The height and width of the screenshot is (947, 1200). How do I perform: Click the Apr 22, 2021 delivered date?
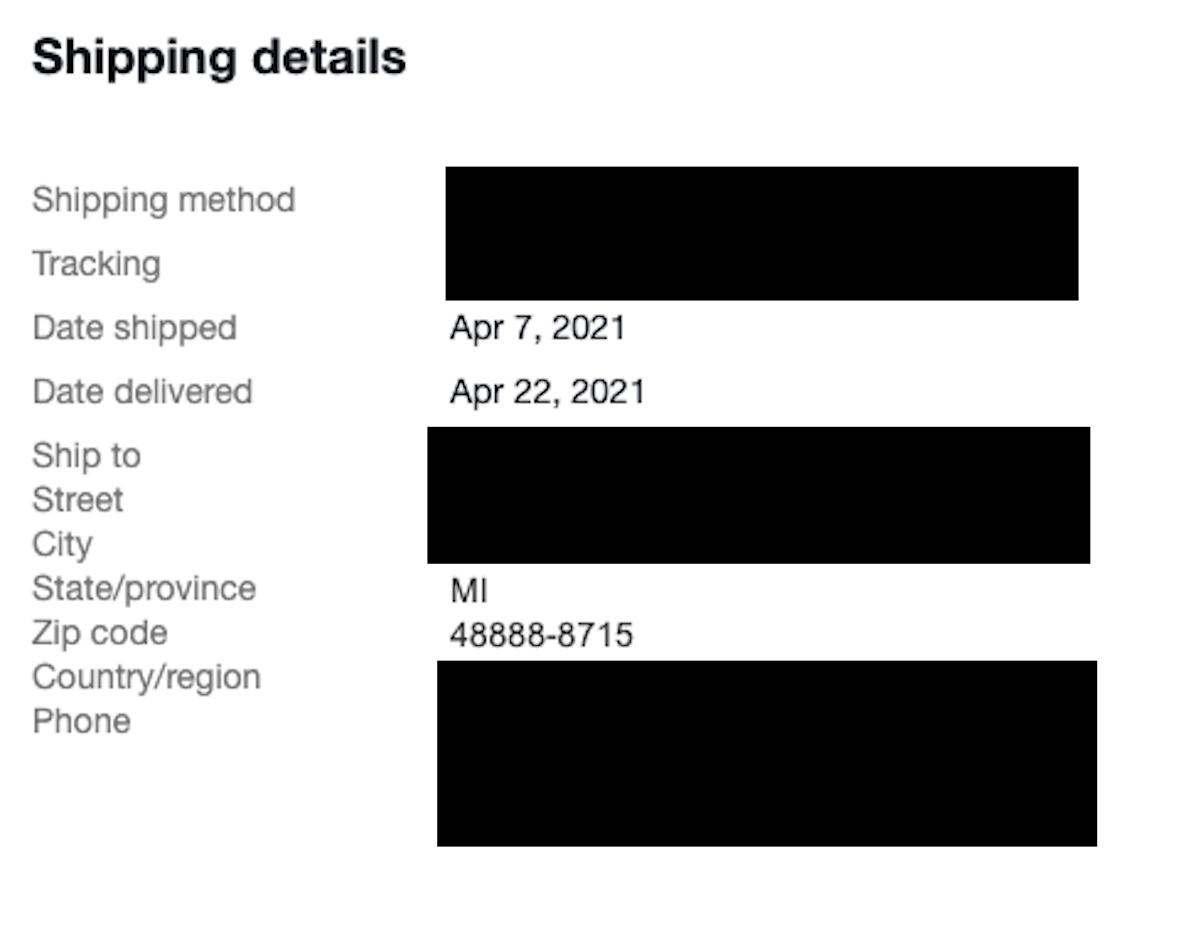[547, 391]
